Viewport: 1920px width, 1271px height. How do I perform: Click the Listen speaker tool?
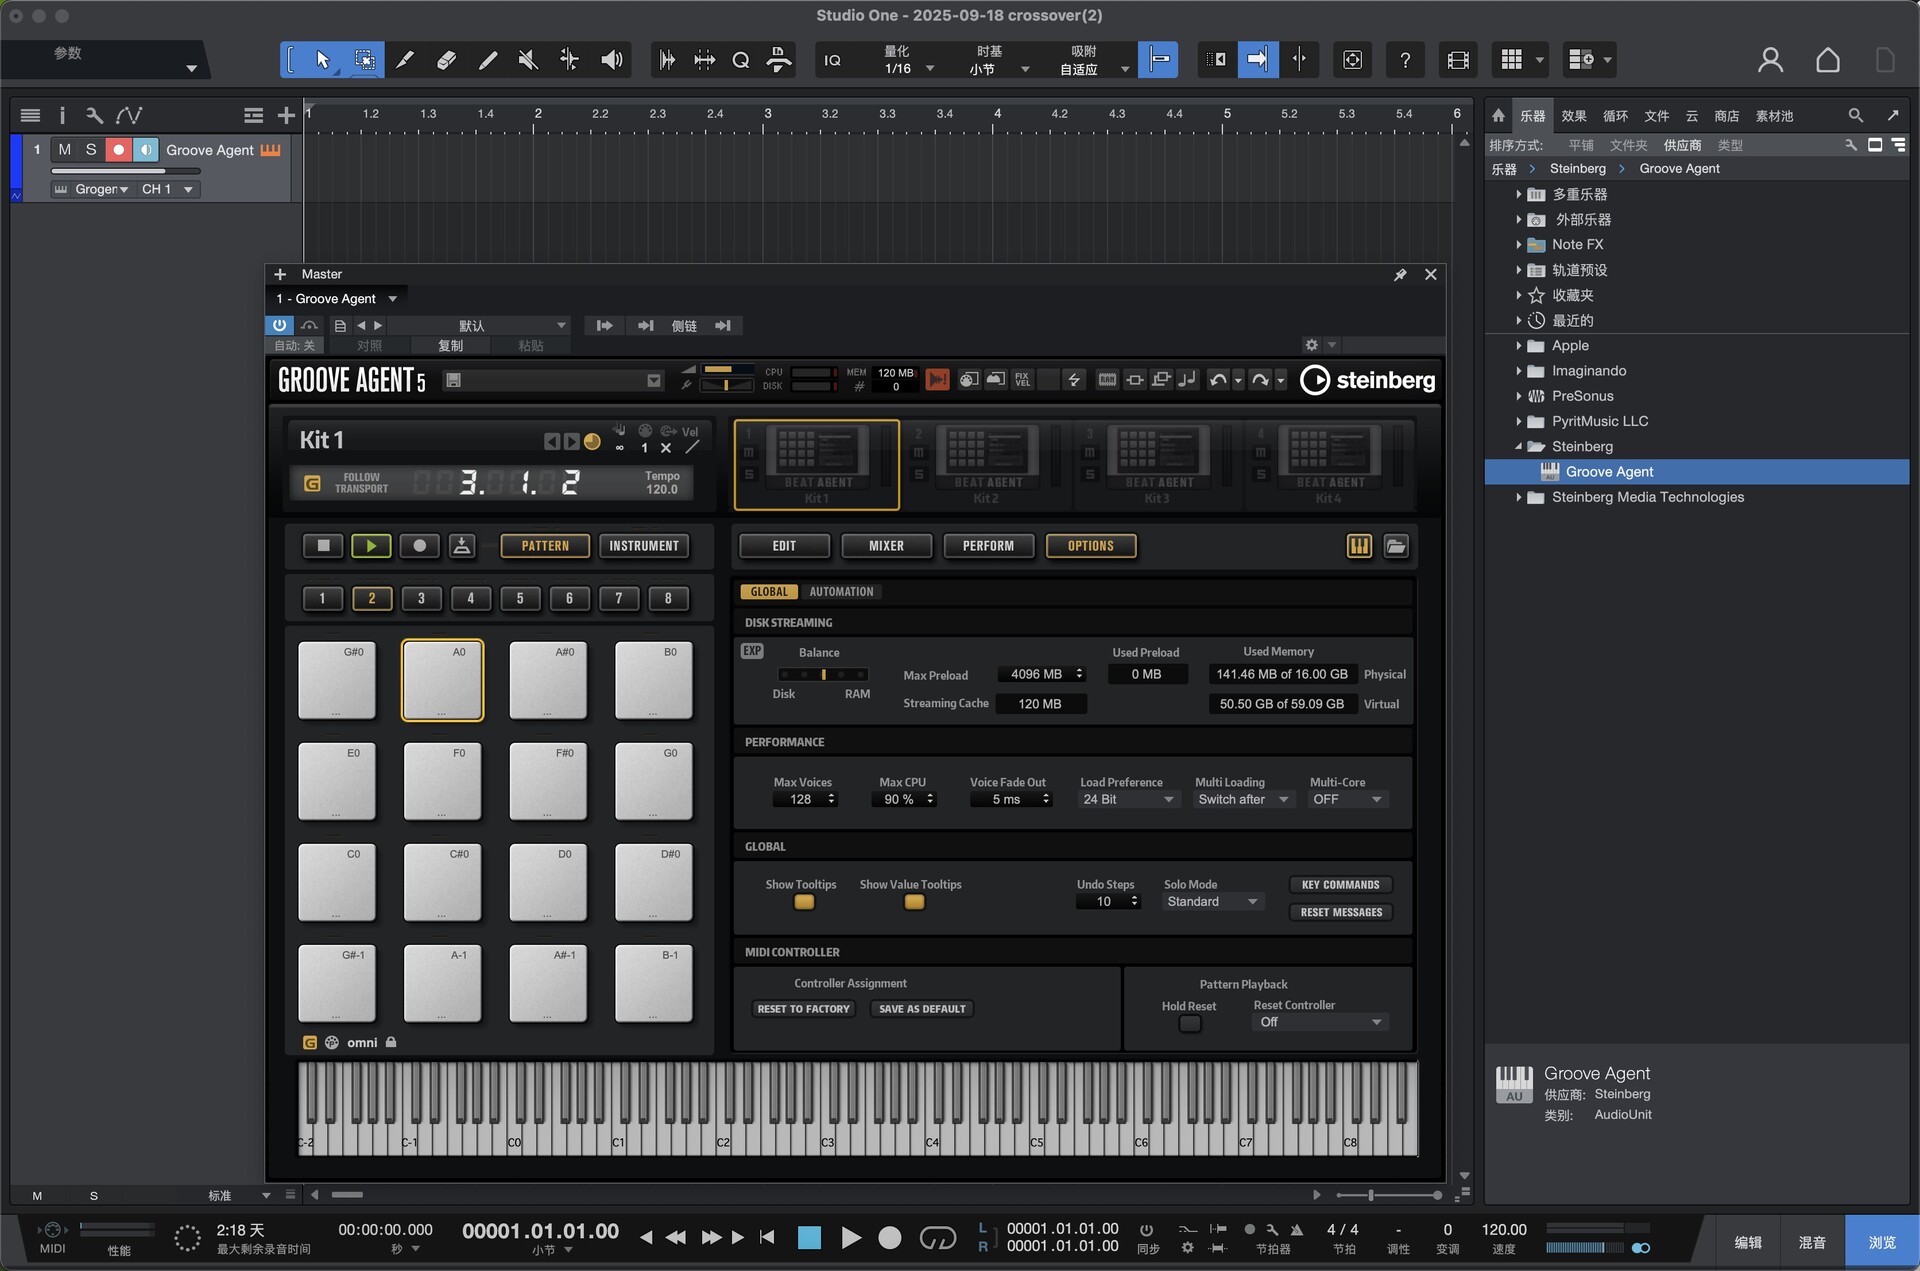611,60
